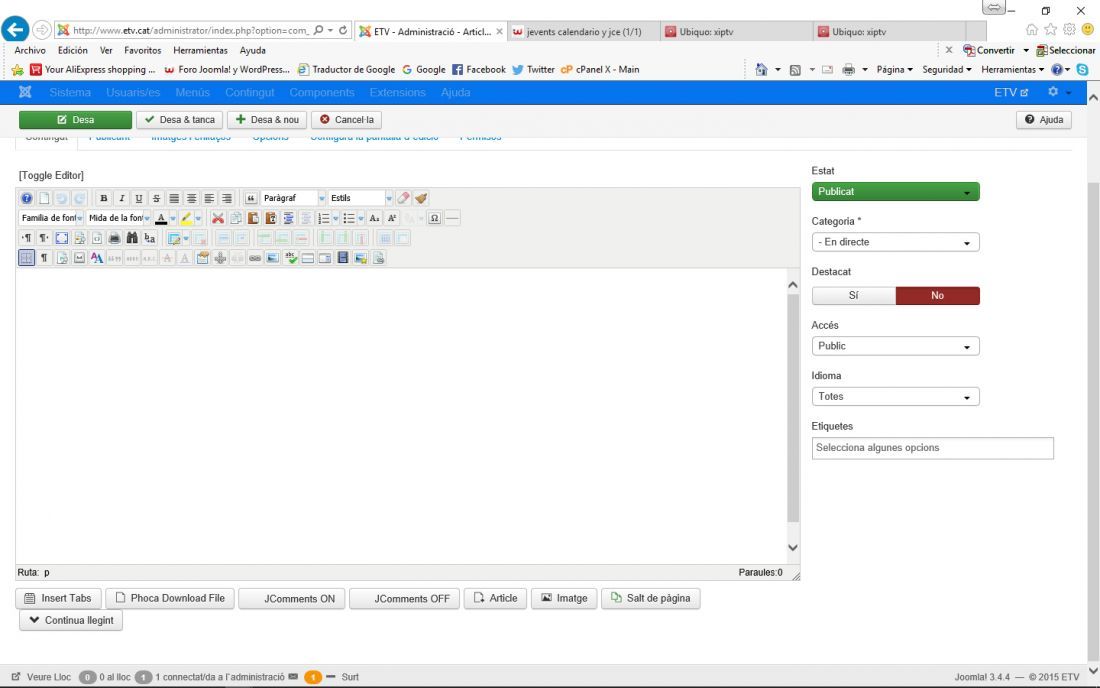Image resolution: width=1100 pixels, height=688 pixels.
Task: Open the Paràgraf format dropdown
Action: click(294, 198)
